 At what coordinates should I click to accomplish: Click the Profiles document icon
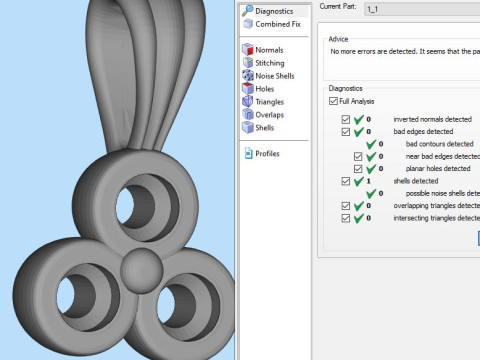click(248, 154)
